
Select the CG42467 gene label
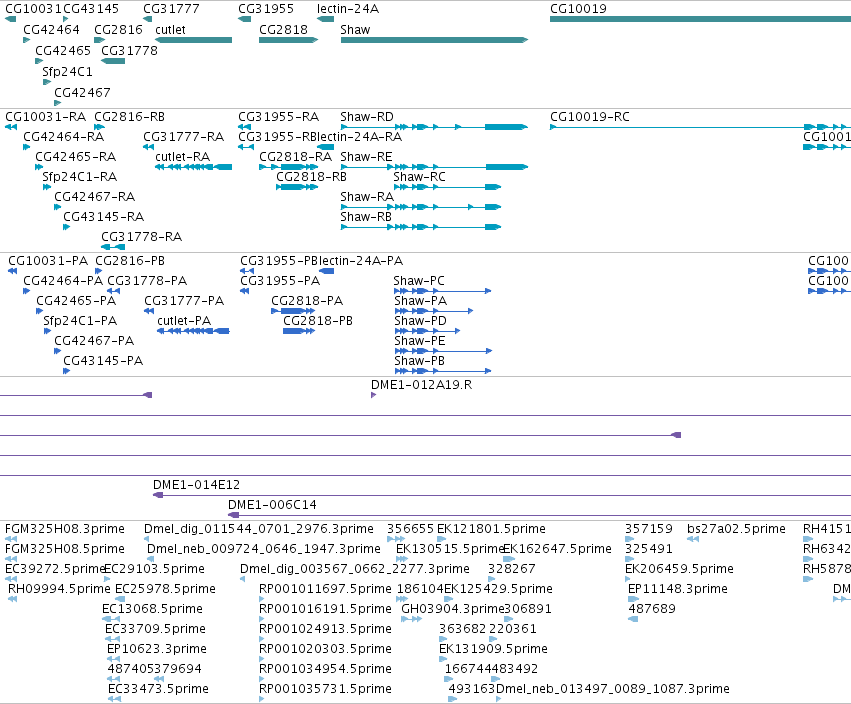[82, 93]
